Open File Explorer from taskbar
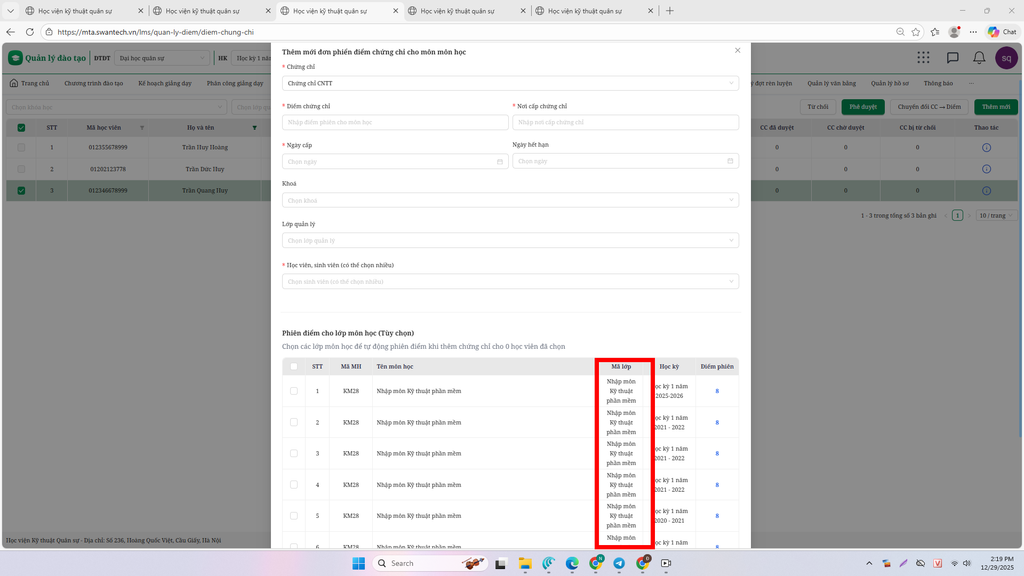 pyautogui.click(x=525, y=563)
